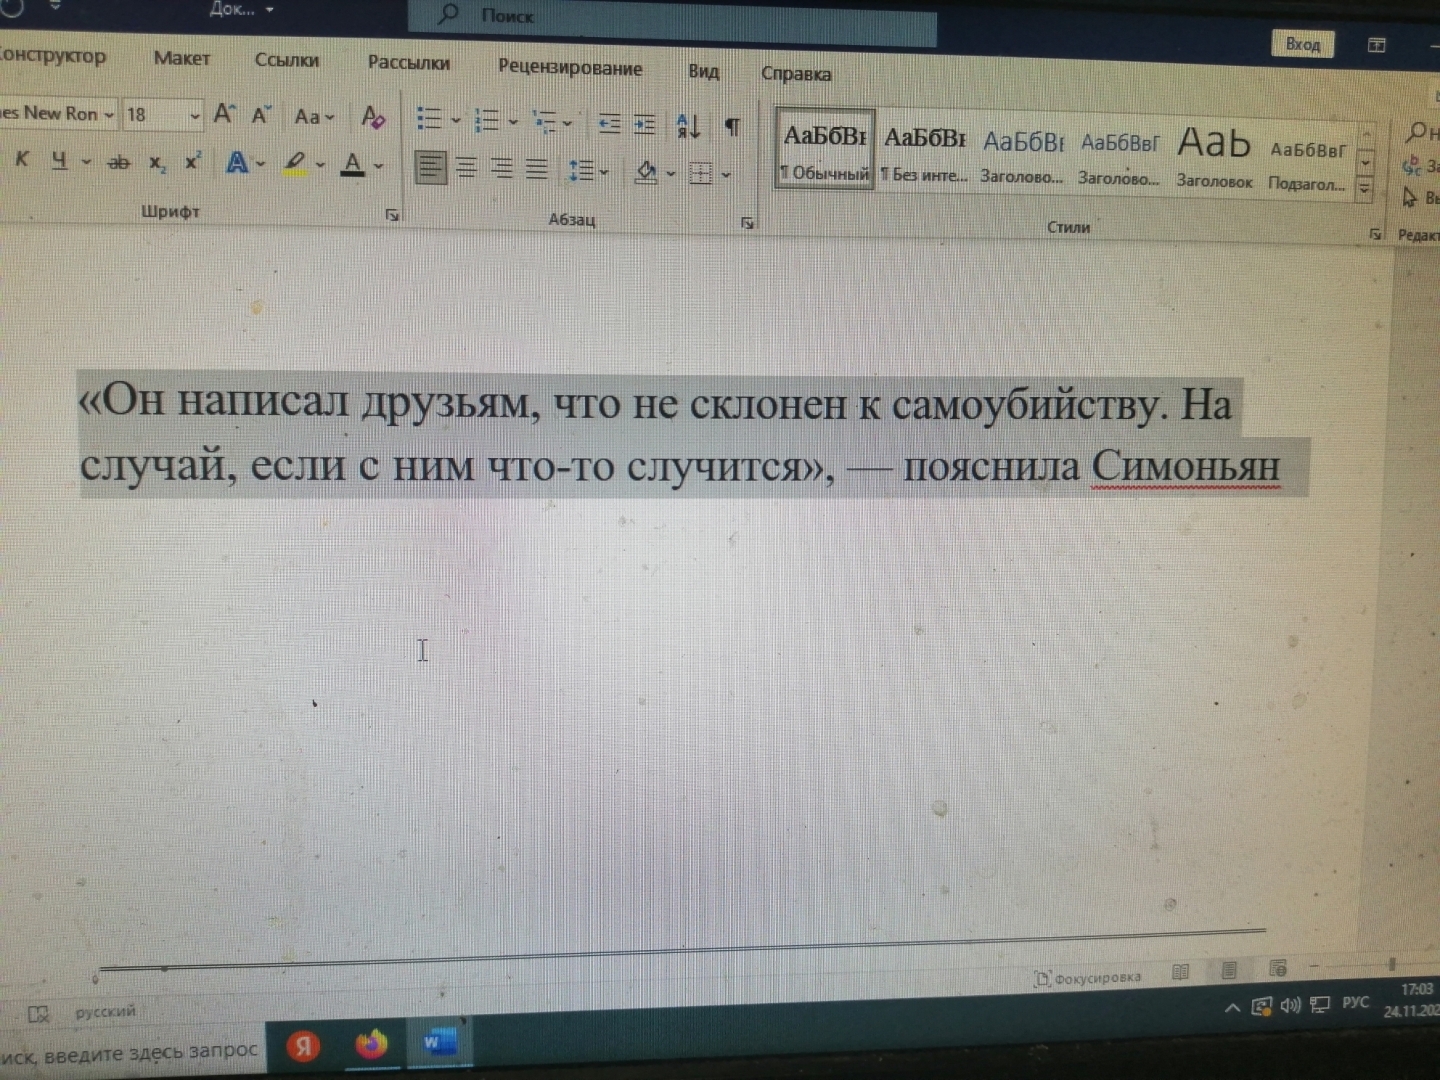Center-align the paragraph text

click(x=466, y=168)
